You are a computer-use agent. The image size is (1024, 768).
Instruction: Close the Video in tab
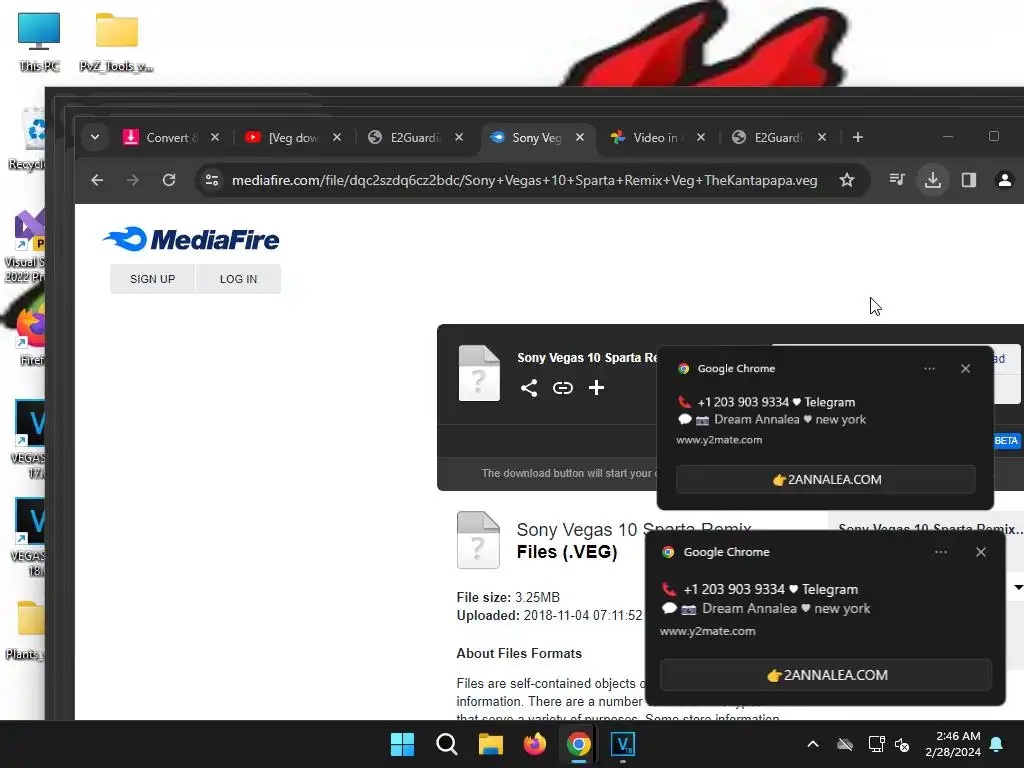(701, 137)
